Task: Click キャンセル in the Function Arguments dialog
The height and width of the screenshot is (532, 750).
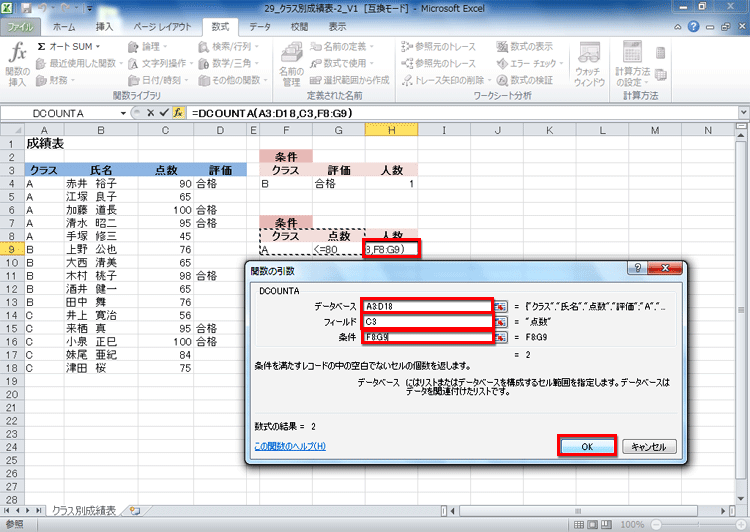Action: tap(649, 446)
